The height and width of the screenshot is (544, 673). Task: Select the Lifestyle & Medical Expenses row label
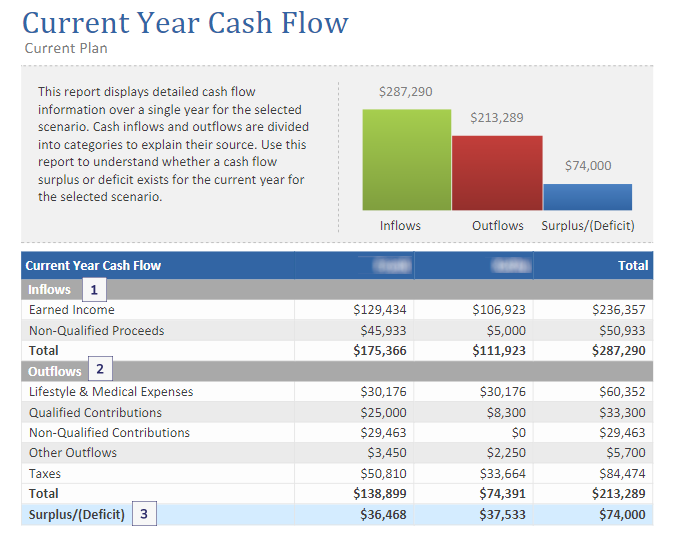point(111,392)
